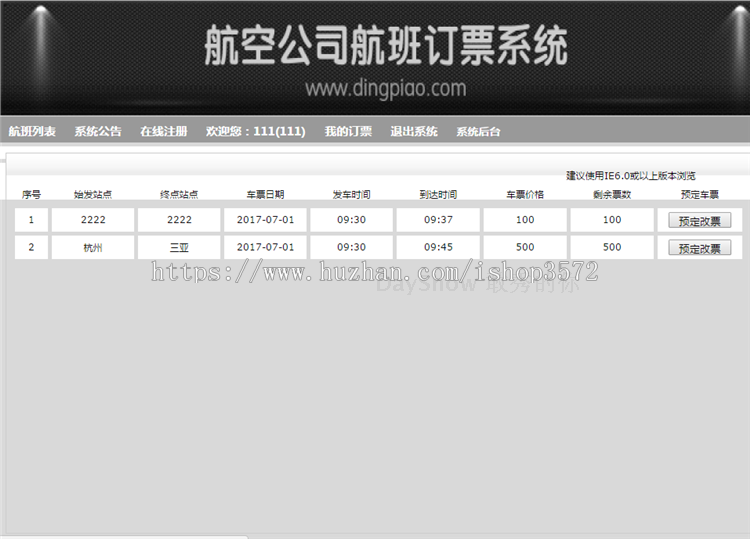
Task: Click the price 100 cell in row 1
Action: (525, 220)
